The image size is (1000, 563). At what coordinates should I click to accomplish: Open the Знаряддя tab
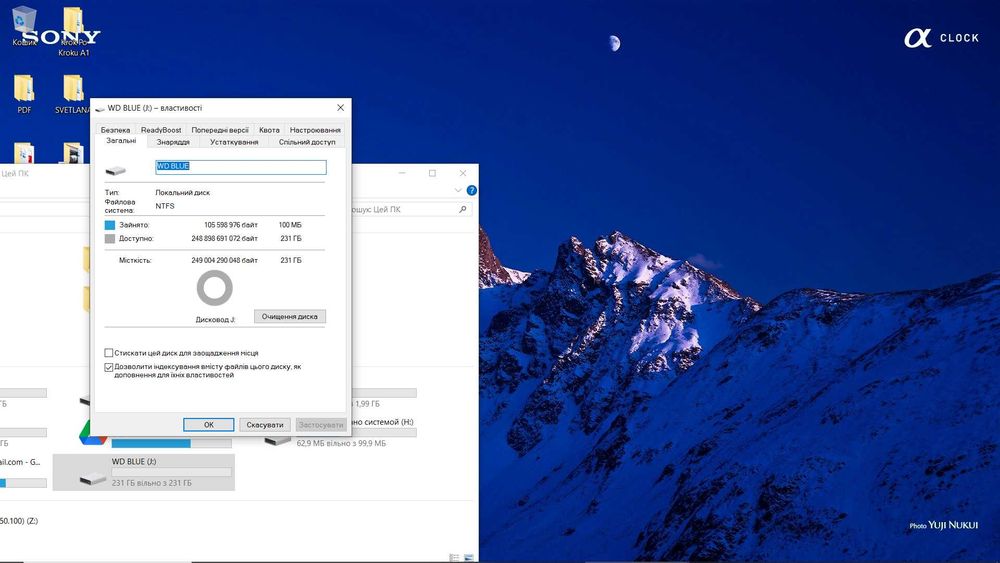173,142
